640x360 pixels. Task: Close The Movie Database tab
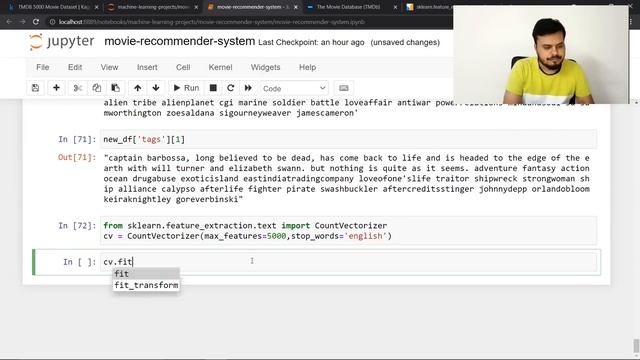coord(395,7)
